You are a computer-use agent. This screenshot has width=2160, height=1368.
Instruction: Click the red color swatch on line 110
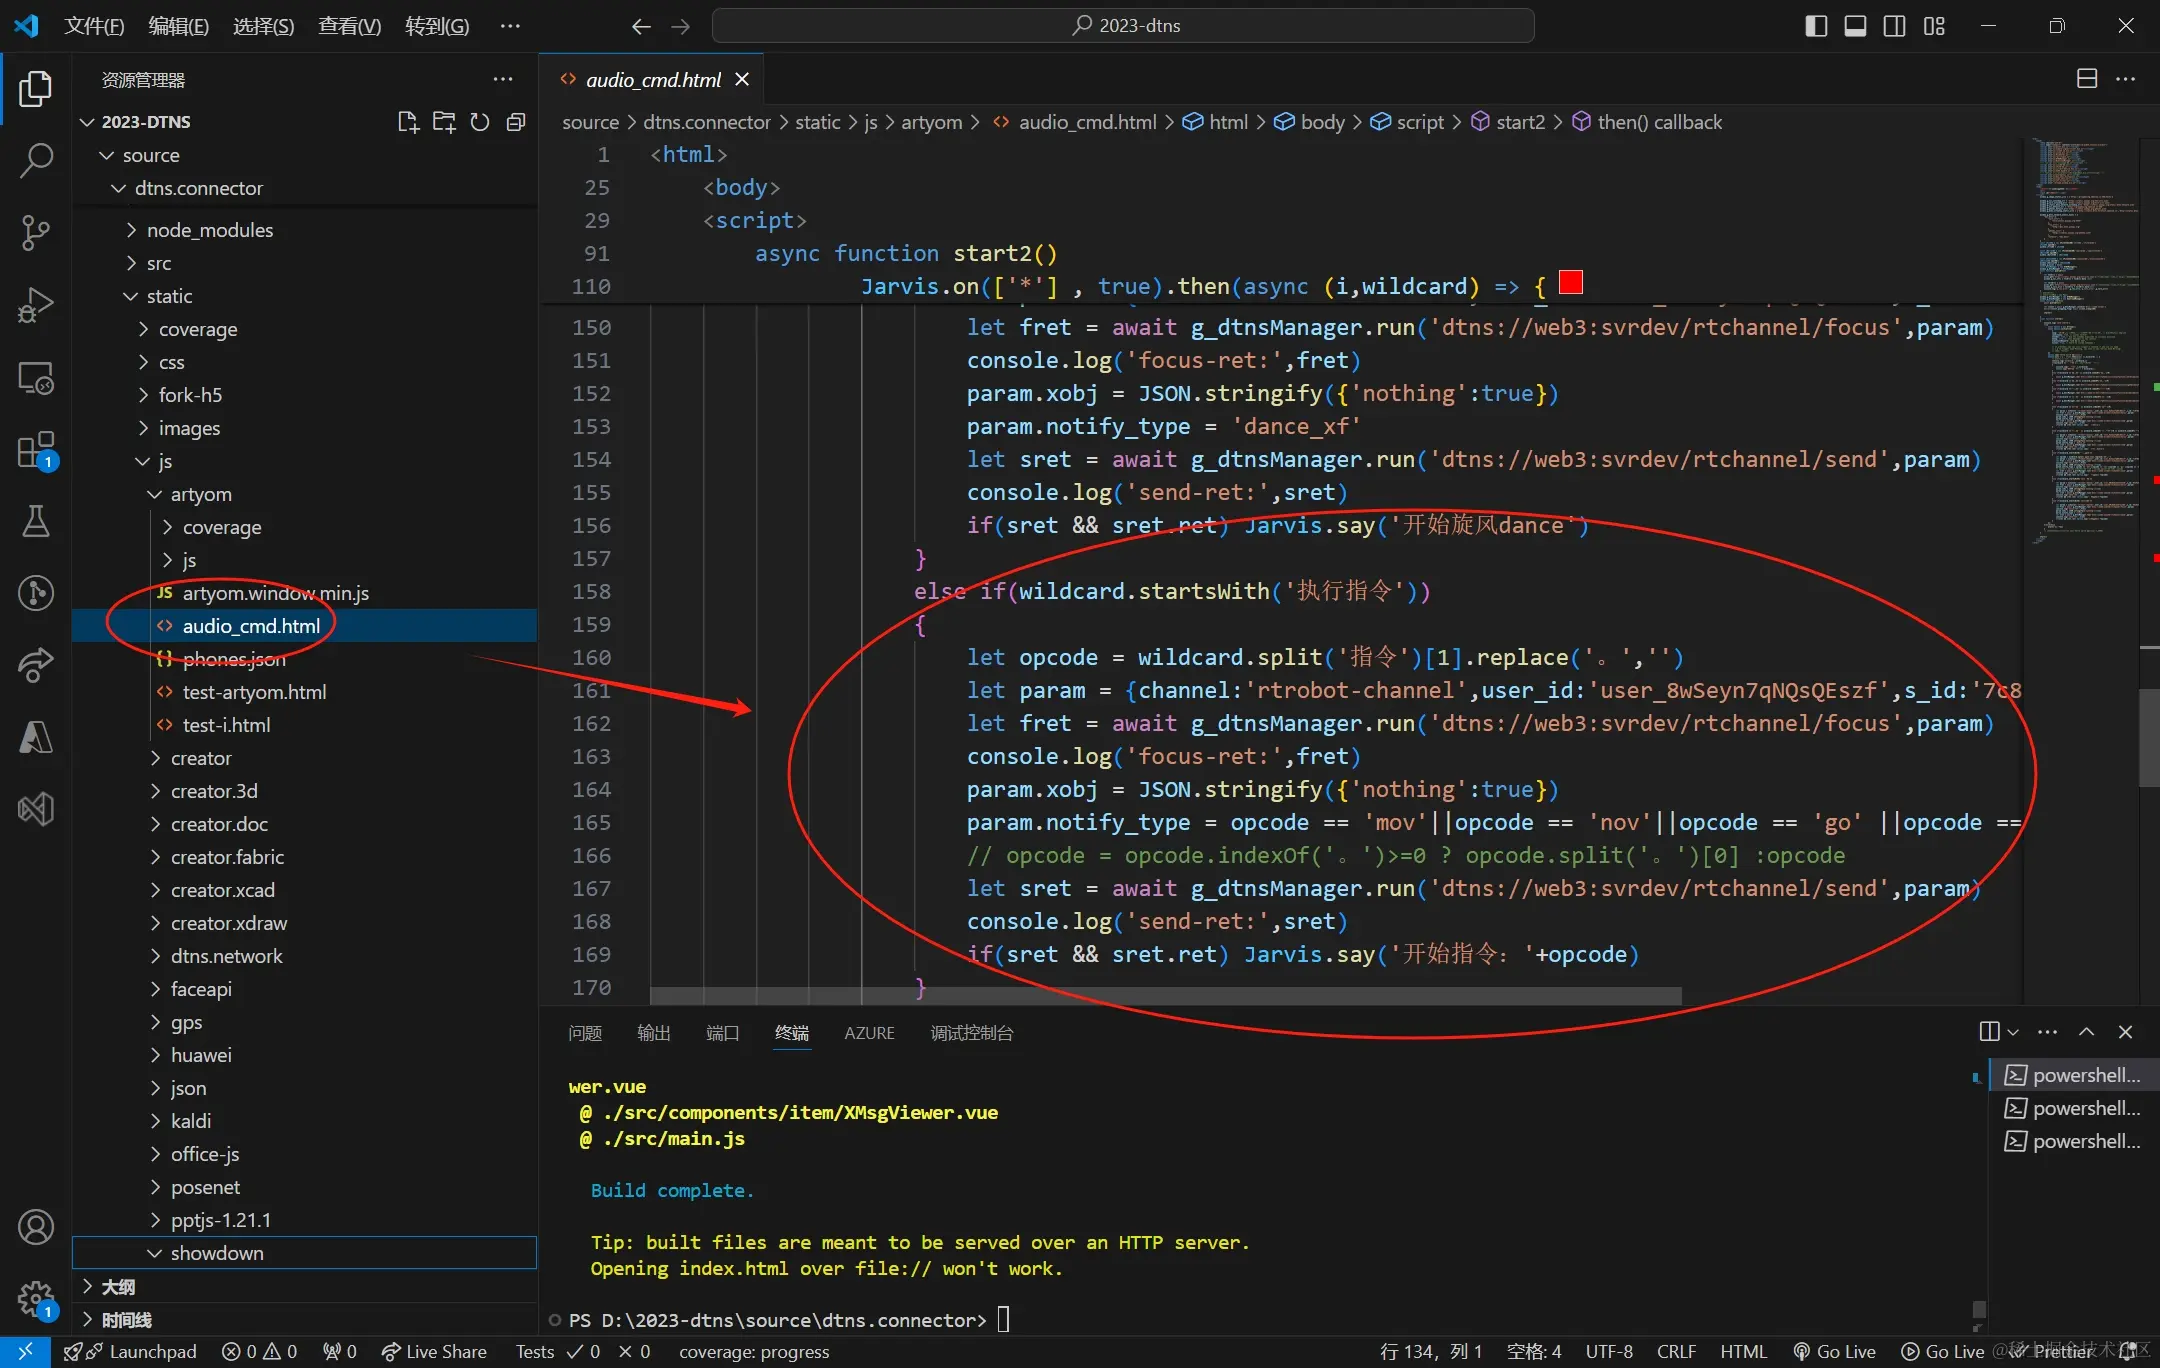click(1571, 283)
